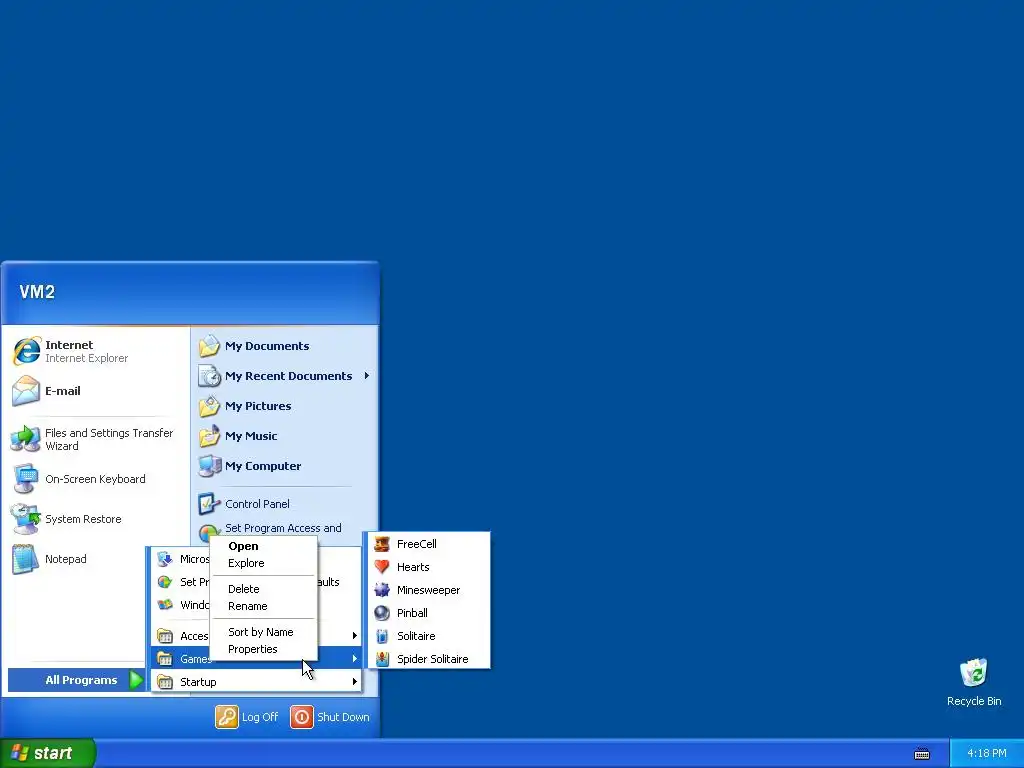1024x768 pixels.
Task: Select Delete from the context menu
Action: (x=264, y=589)
